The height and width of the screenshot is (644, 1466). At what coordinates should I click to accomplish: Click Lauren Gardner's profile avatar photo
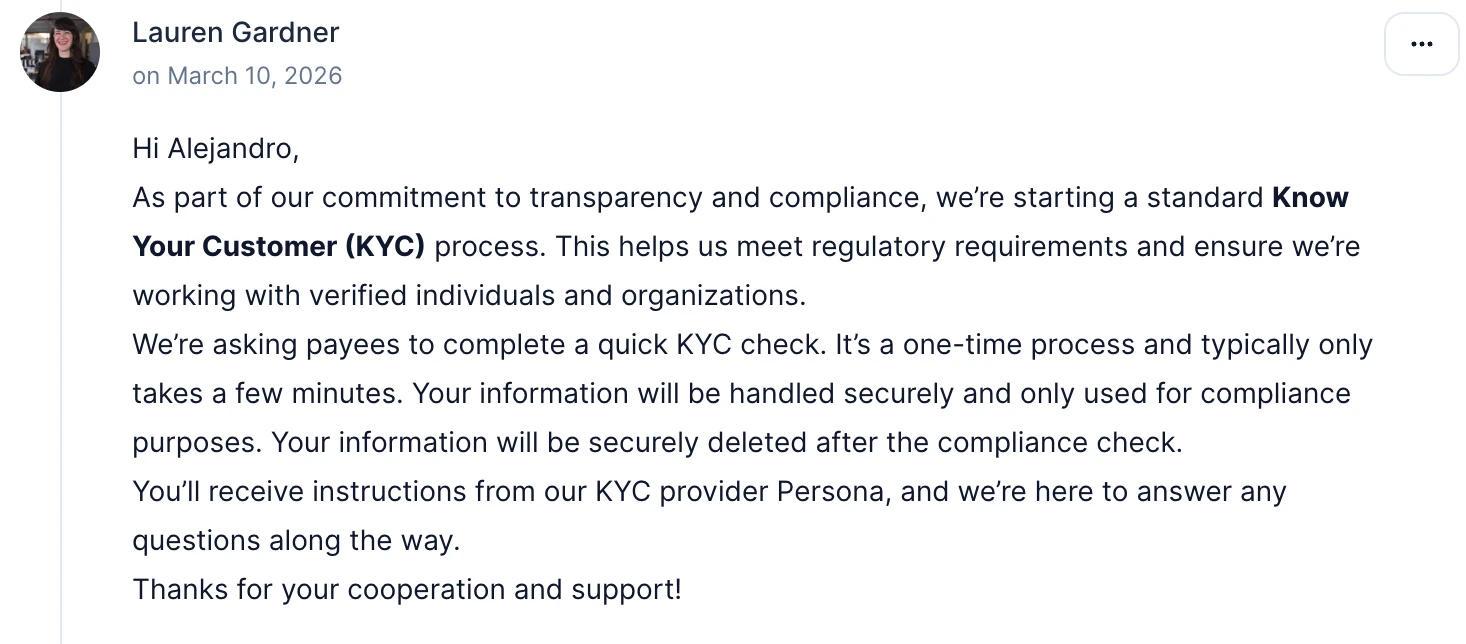[x=60, y=52]
